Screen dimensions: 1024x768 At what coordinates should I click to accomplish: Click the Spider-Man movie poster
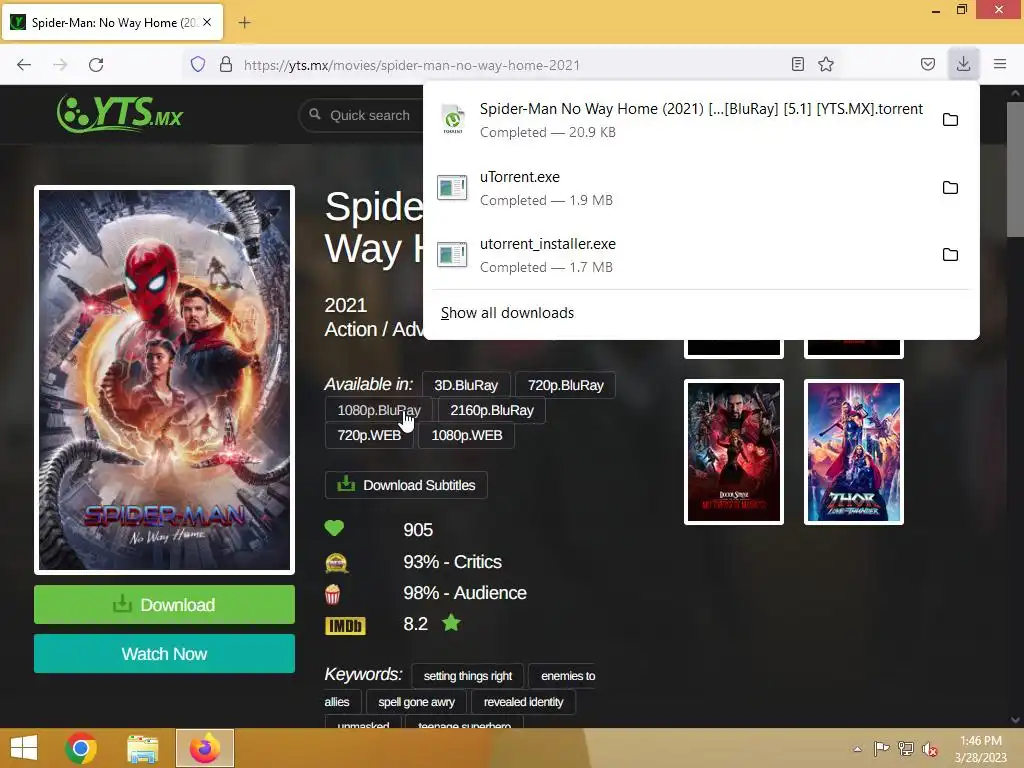click(x=165, y=380)
